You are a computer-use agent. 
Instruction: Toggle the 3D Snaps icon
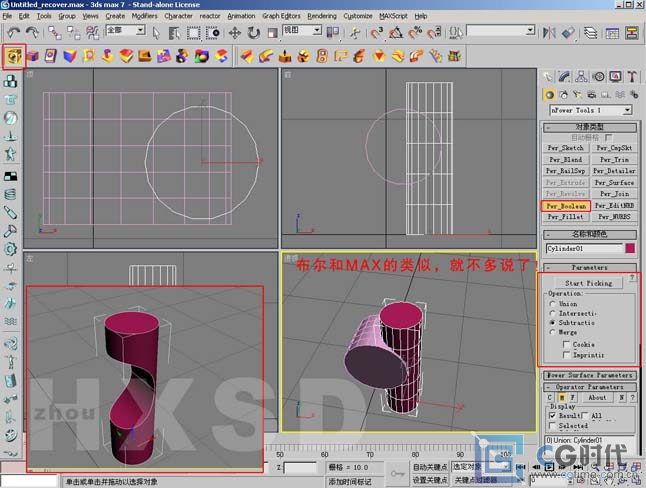pos(376,33)
